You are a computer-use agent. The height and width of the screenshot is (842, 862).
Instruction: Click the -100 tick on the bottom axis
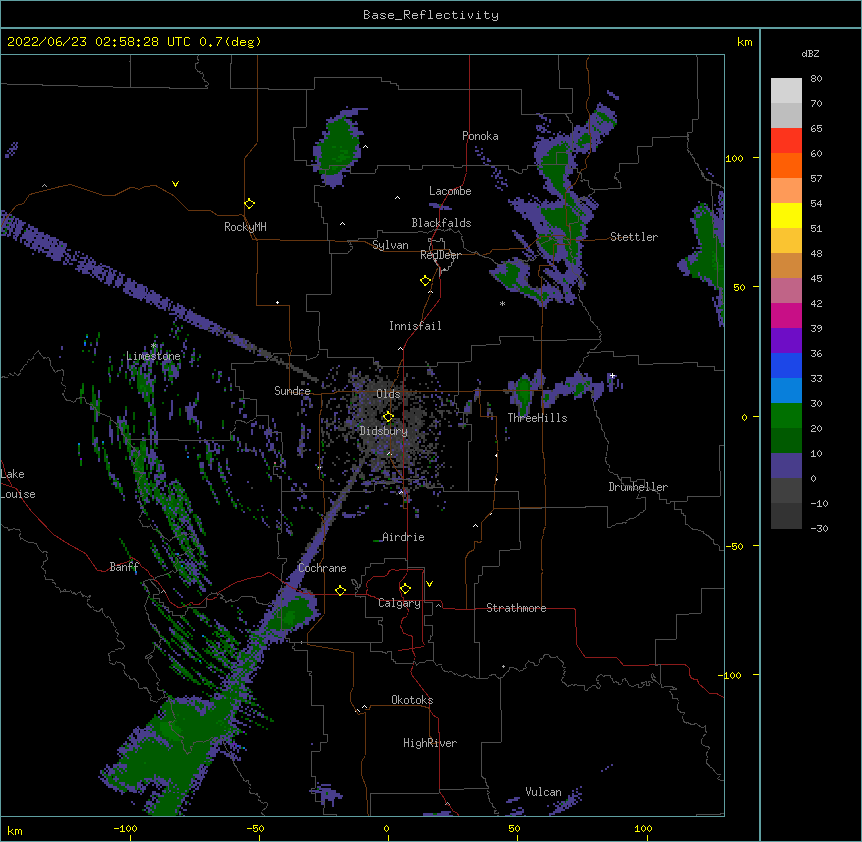coord(126,828)
